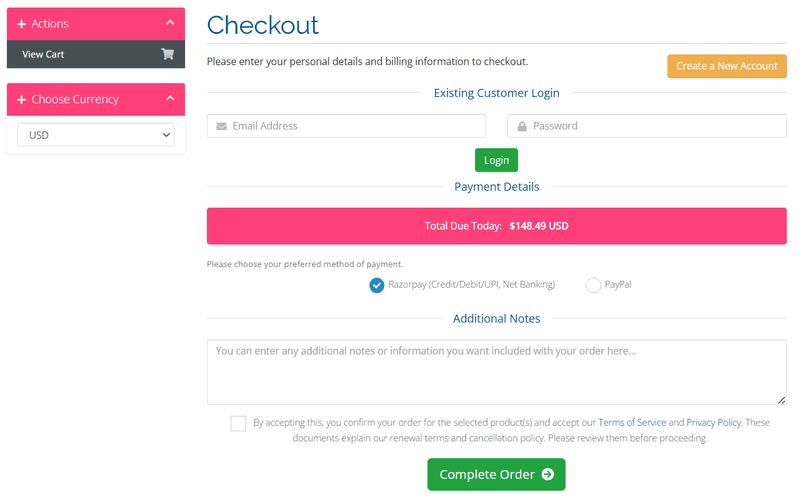Open the Terms of Service link

pos(632,422)
